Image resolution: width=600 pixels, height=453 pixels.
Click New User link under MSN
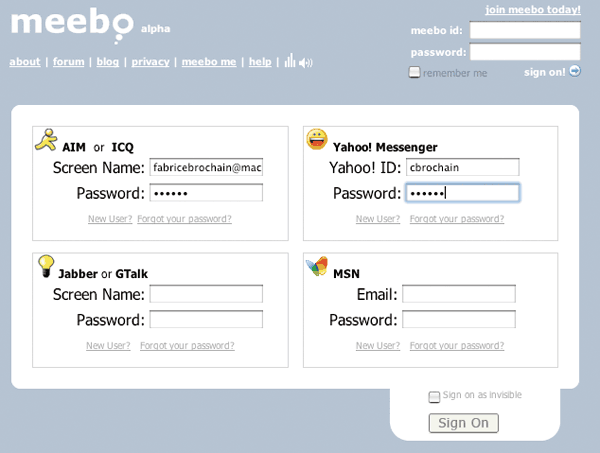click(x=378, y=346)
